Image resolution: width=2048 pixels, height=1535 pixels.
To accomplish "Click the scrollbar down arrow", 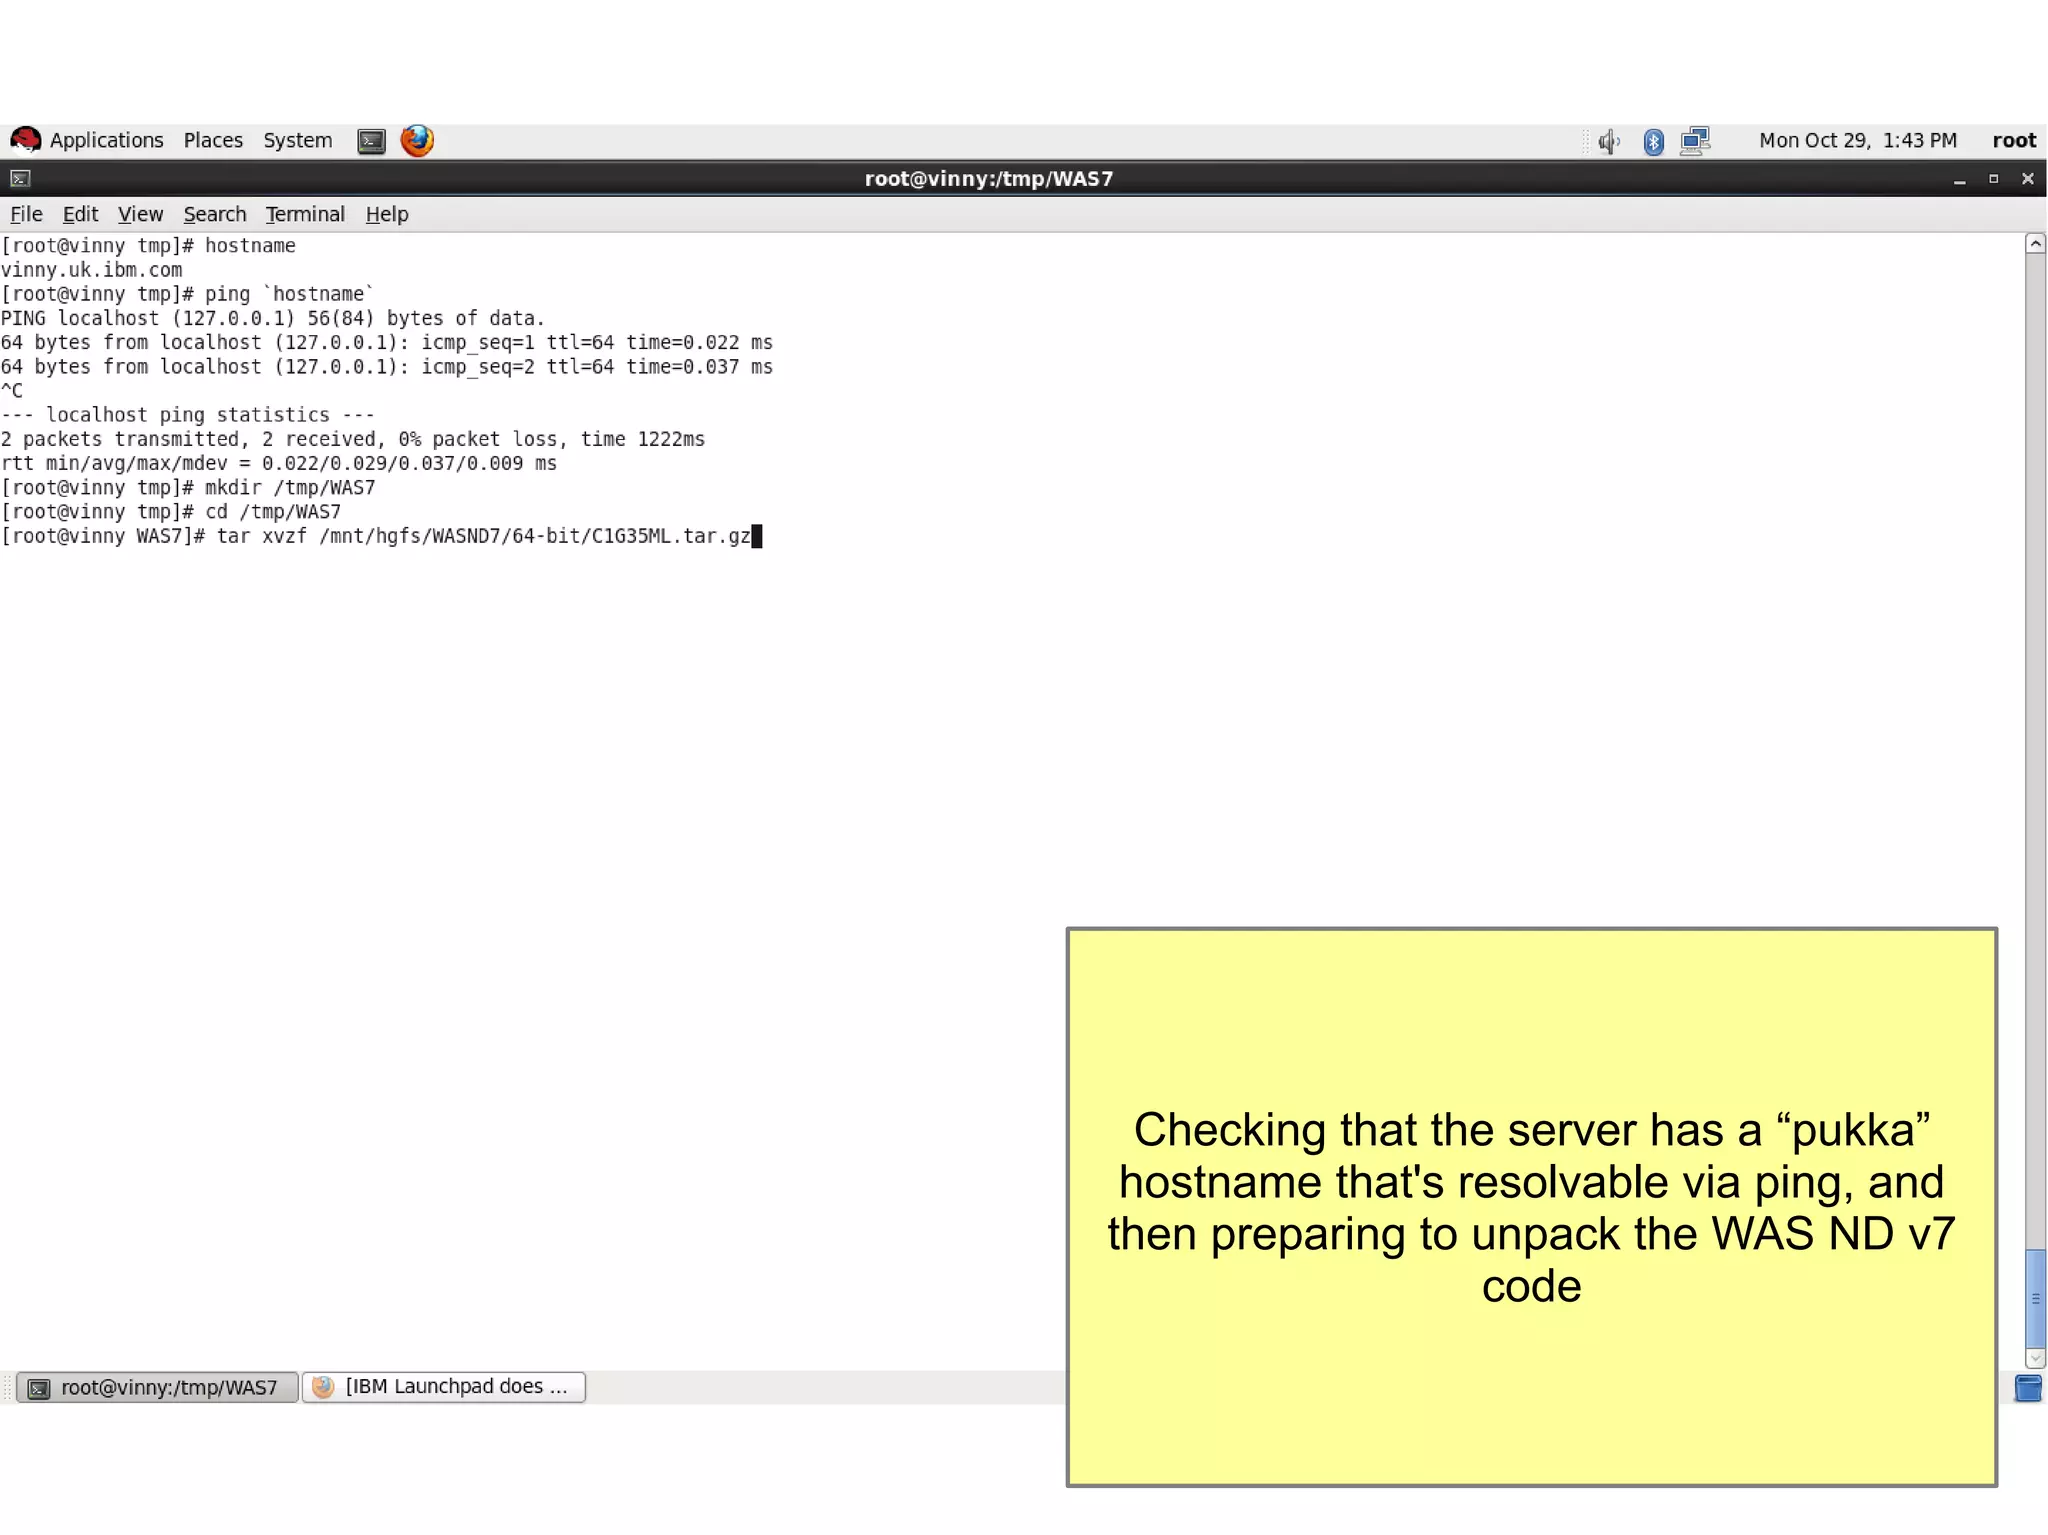I will pos(2035,1359).
